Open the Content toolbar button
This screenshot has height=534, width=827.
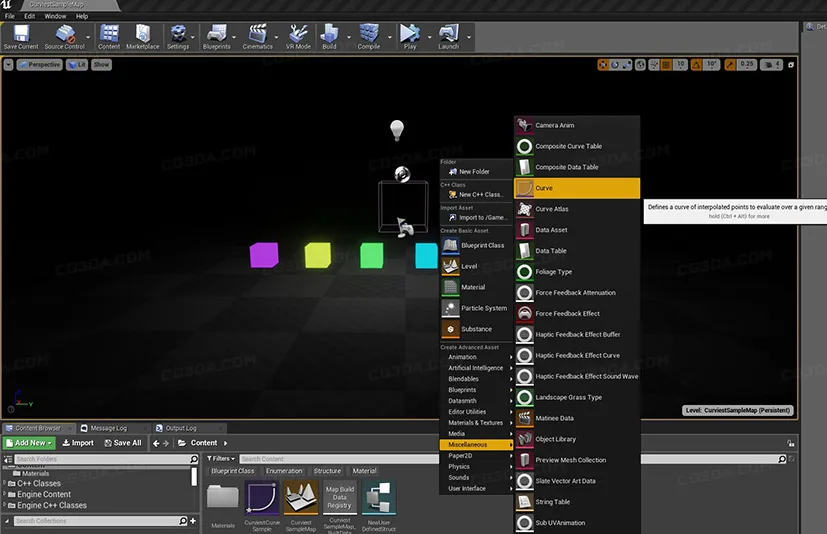coord(109,36)
